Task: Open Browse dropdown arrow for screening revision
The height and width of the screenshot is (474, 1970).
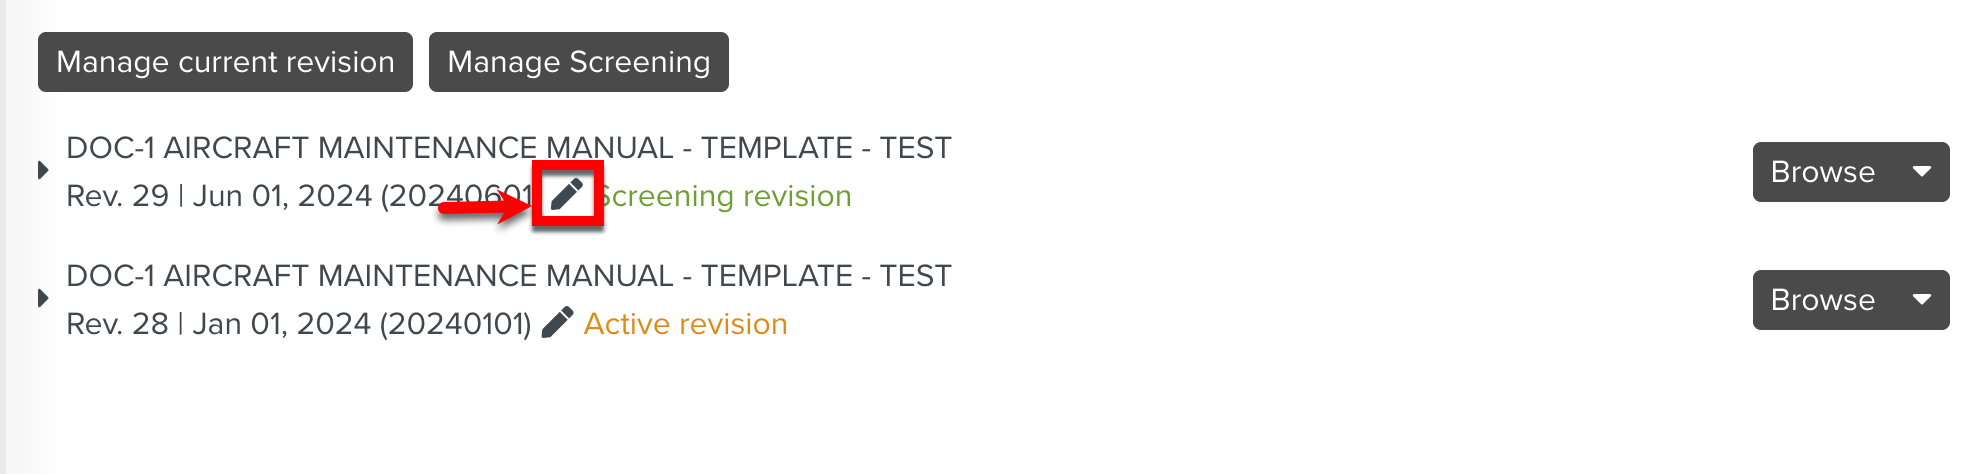Action: click(x=1921, y=172)
